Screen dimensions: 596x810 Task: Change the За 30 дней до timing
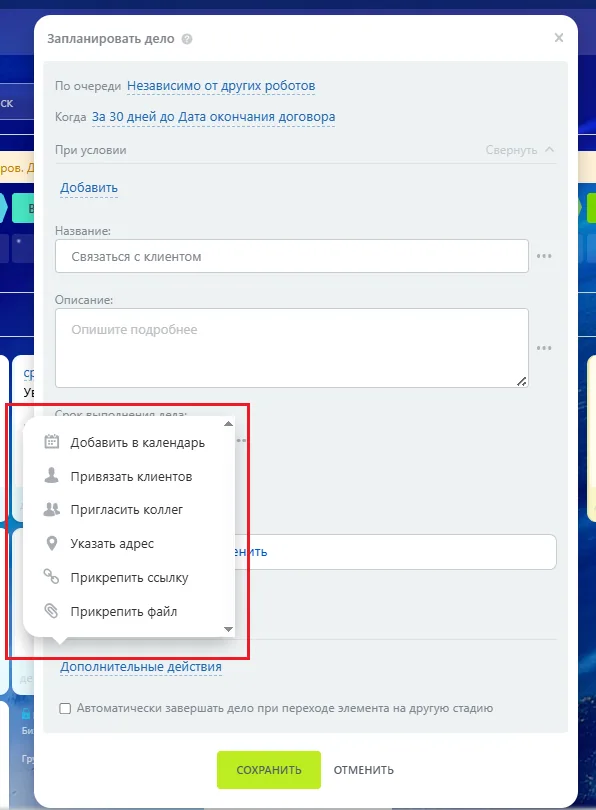coord(213,117)
